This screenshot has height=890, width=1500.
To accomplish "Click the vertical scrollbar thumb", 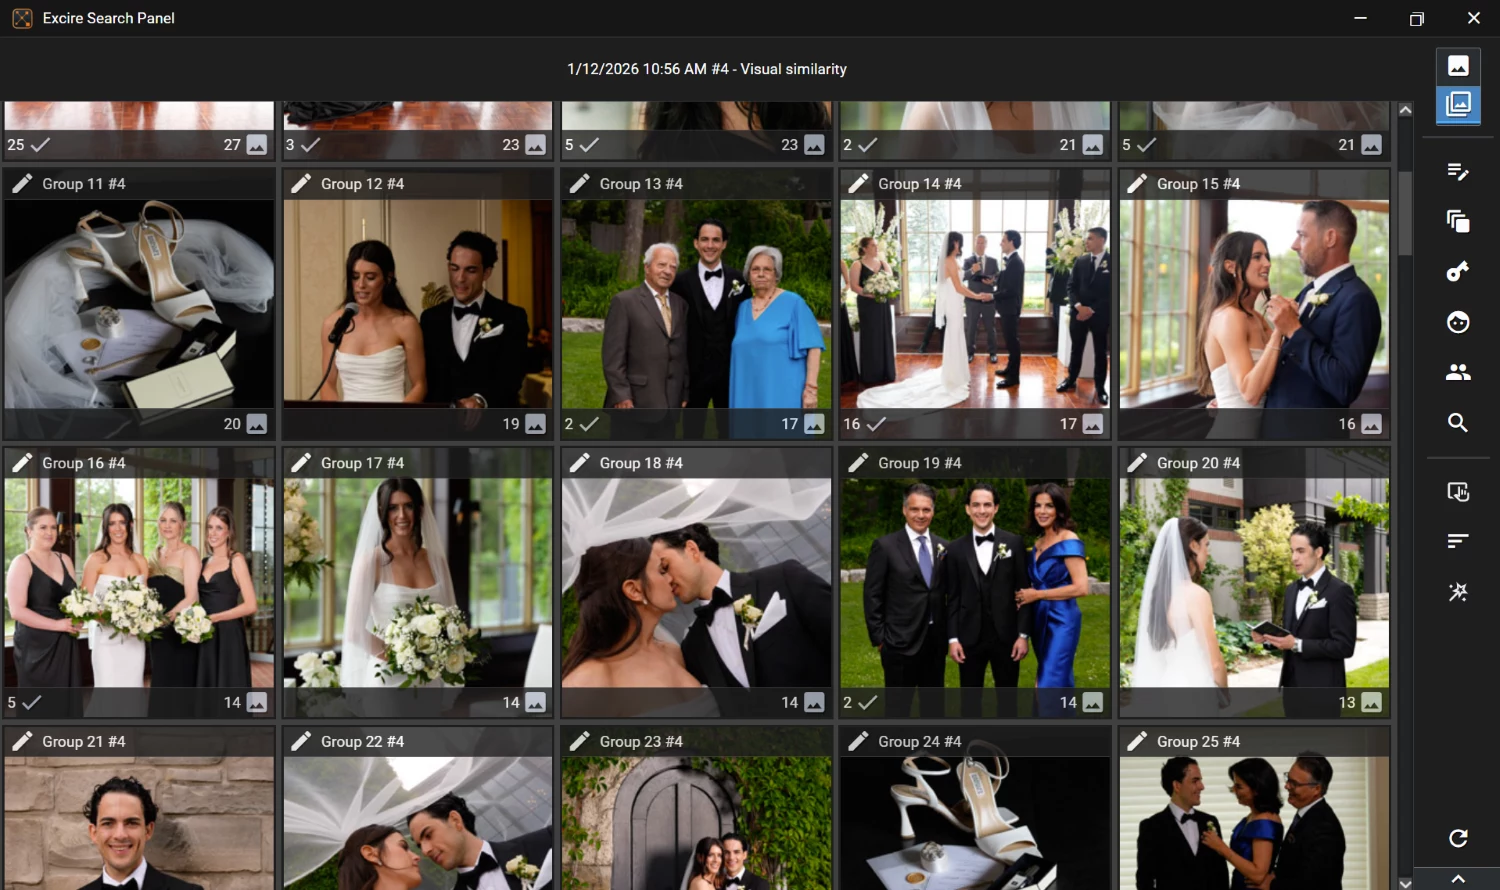I will (1405, 213).
